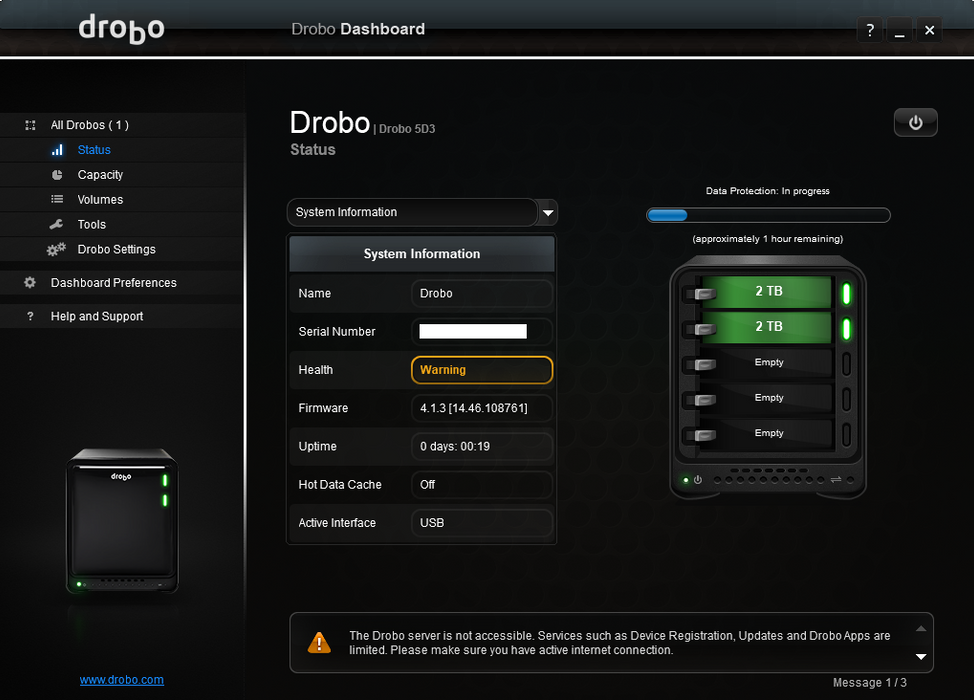Click the Serial Number field
Screen dimensions: 974x700
[x=481, y=332]
